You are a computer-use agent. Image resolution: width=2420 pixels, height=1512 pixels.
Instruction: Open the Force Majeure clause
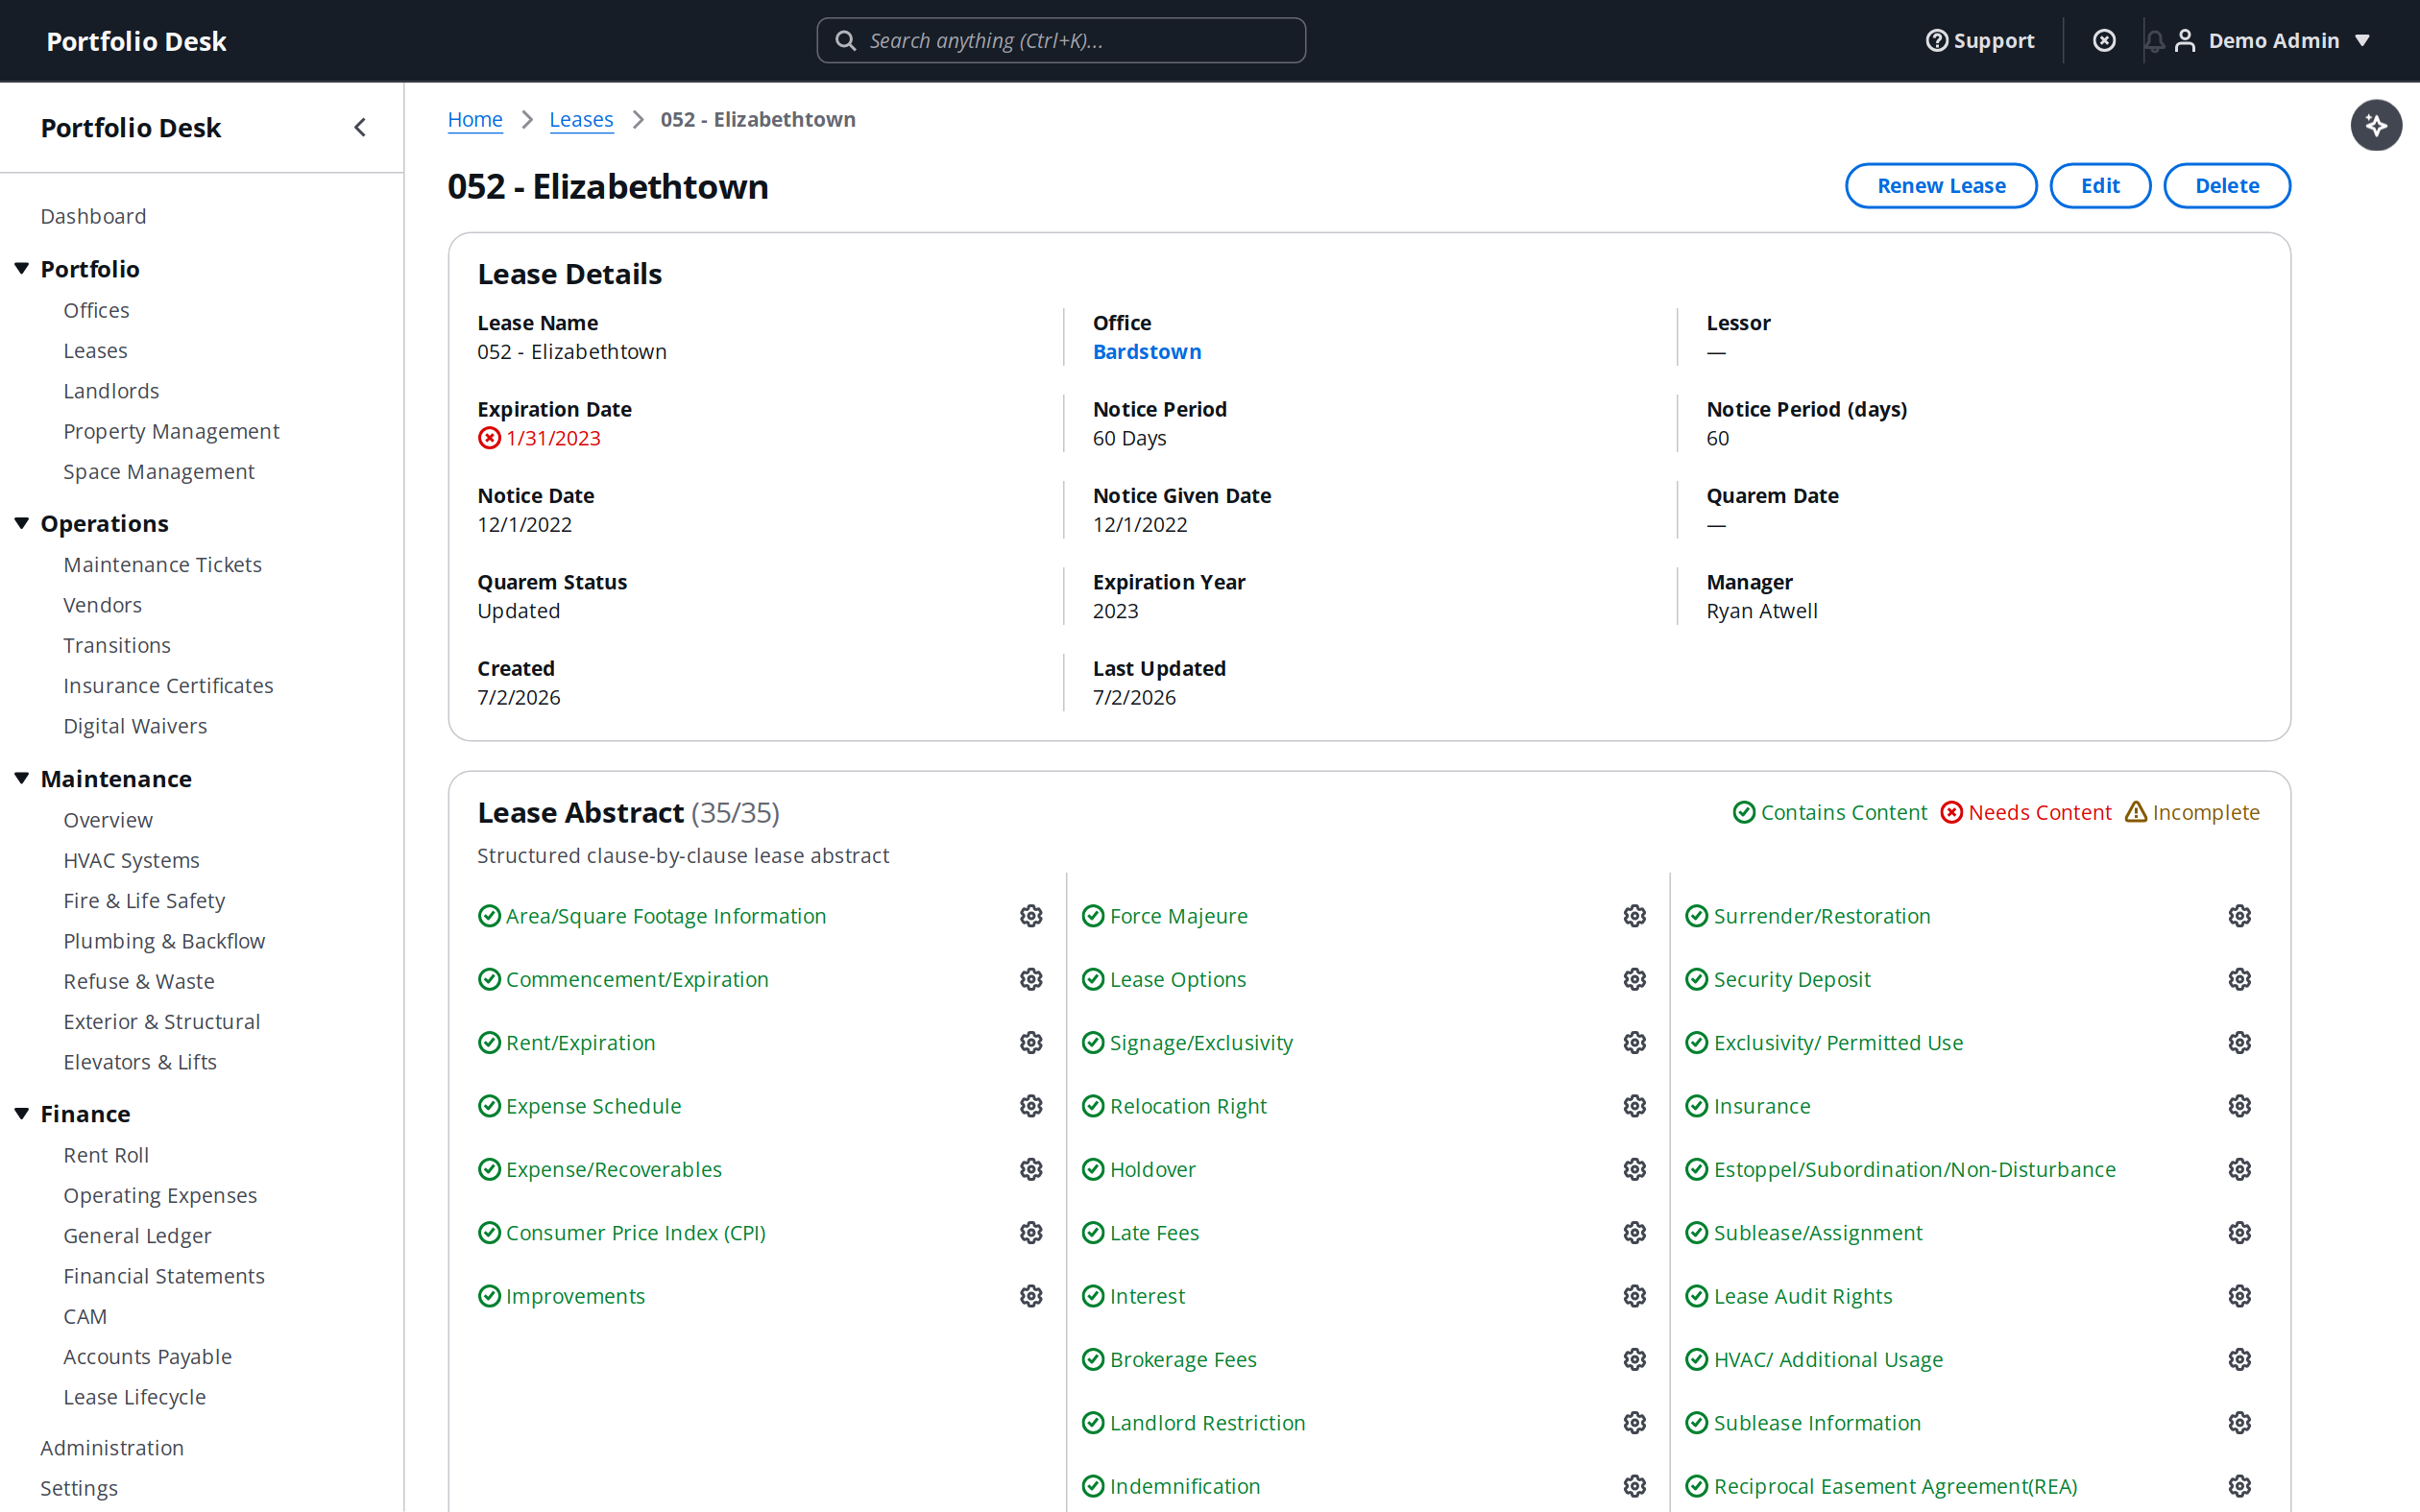[1178, 916]
